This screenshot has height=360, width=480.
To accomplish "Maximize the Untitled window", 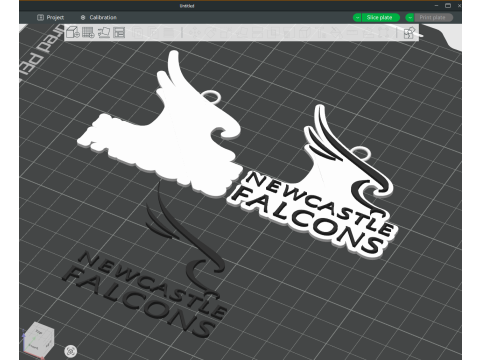I will click(x=448, y=6).
